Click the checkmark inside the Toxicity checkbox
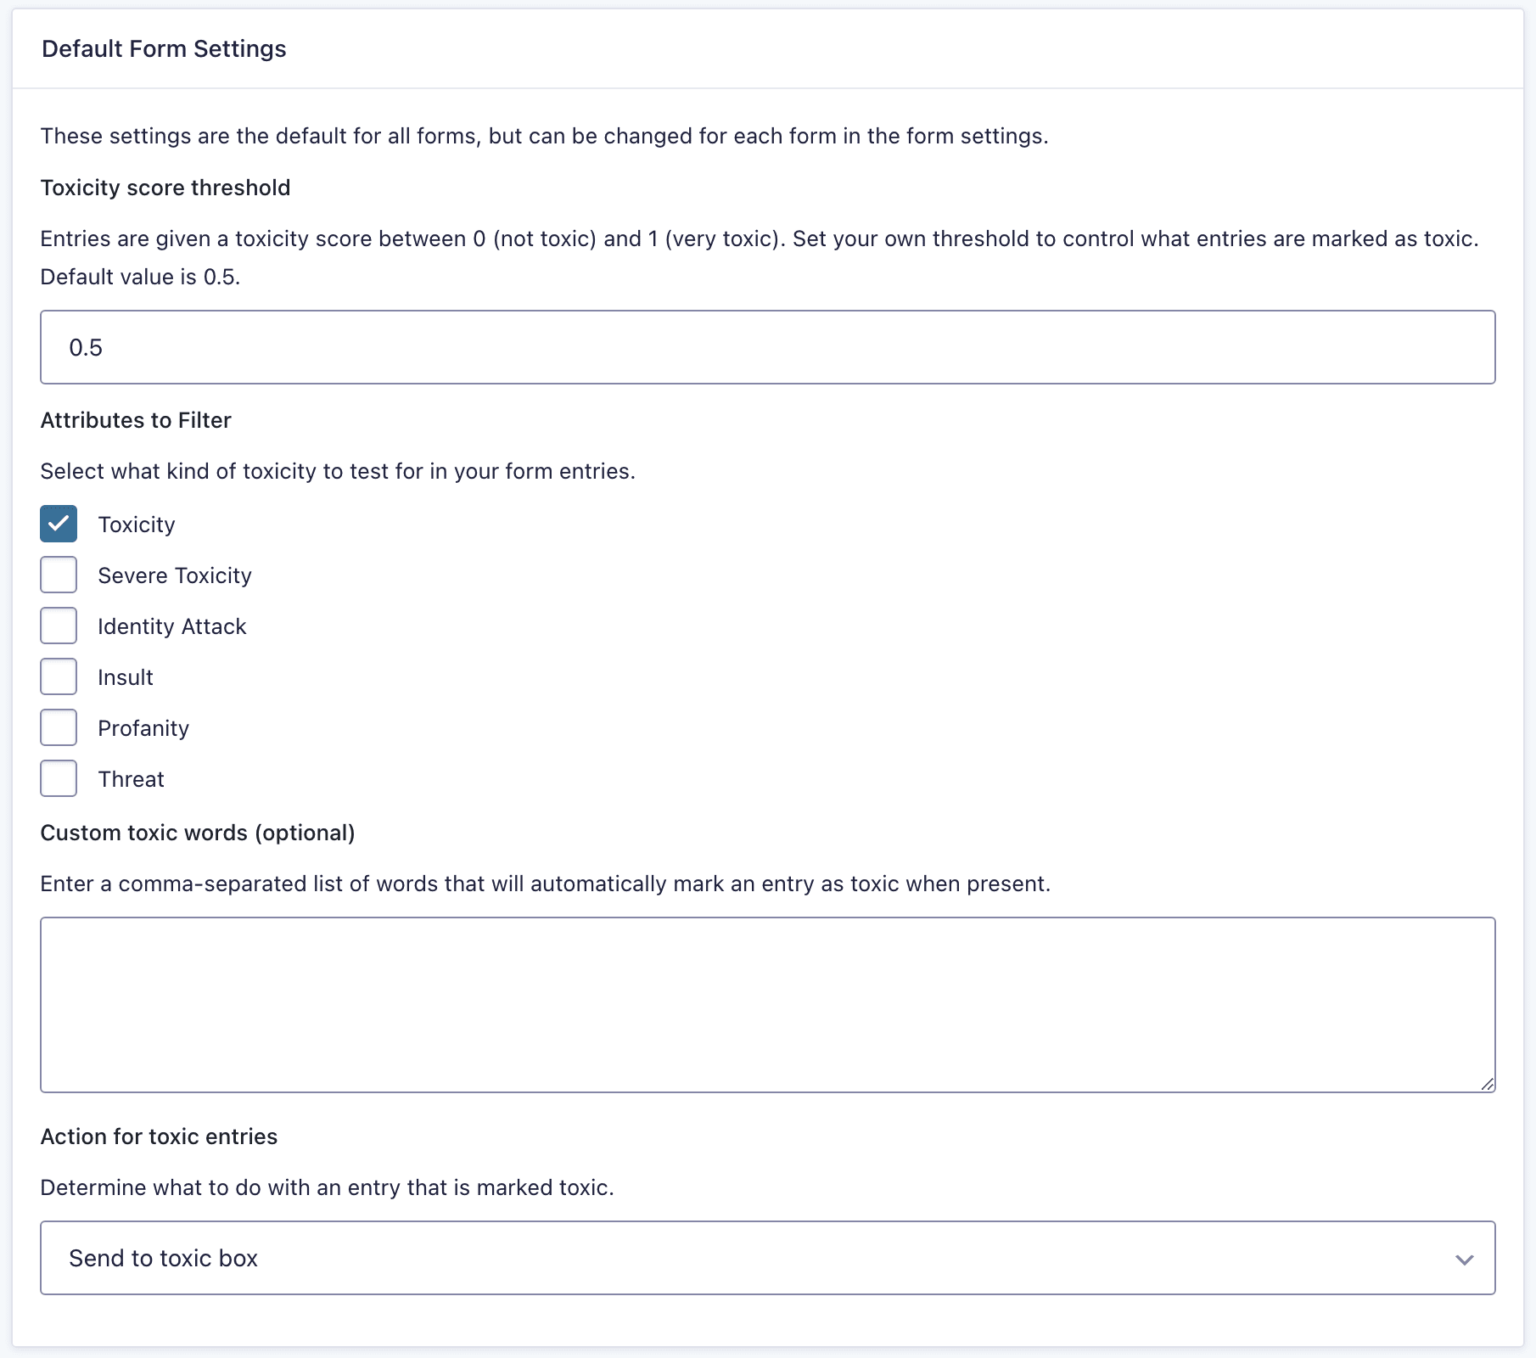 pyautogui.click(x=58, y=523)
